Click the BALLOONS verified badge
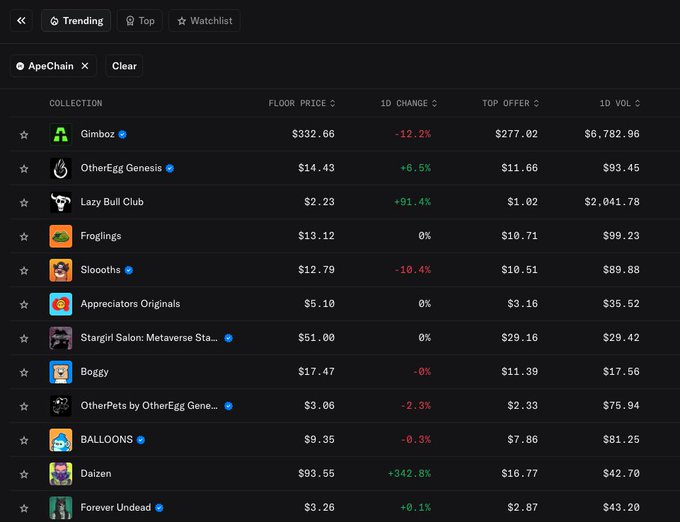 point(141,440)
